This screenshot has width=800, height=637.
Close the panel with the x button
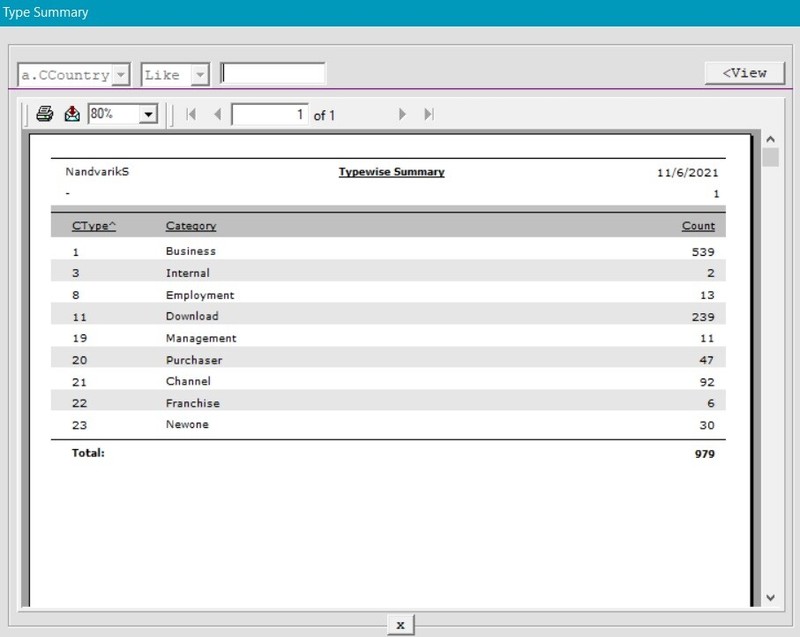pyautogui.click(x=401, y=625)
